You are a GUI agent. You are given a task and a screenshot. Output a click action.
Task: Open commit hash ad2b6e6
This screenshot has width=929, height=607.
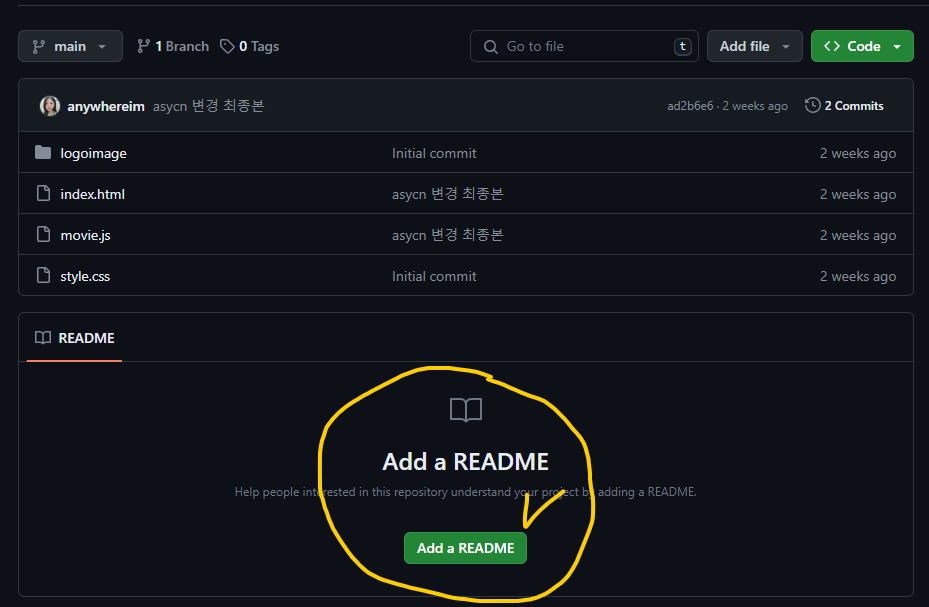pyautogui.click(x=690, y=106)
